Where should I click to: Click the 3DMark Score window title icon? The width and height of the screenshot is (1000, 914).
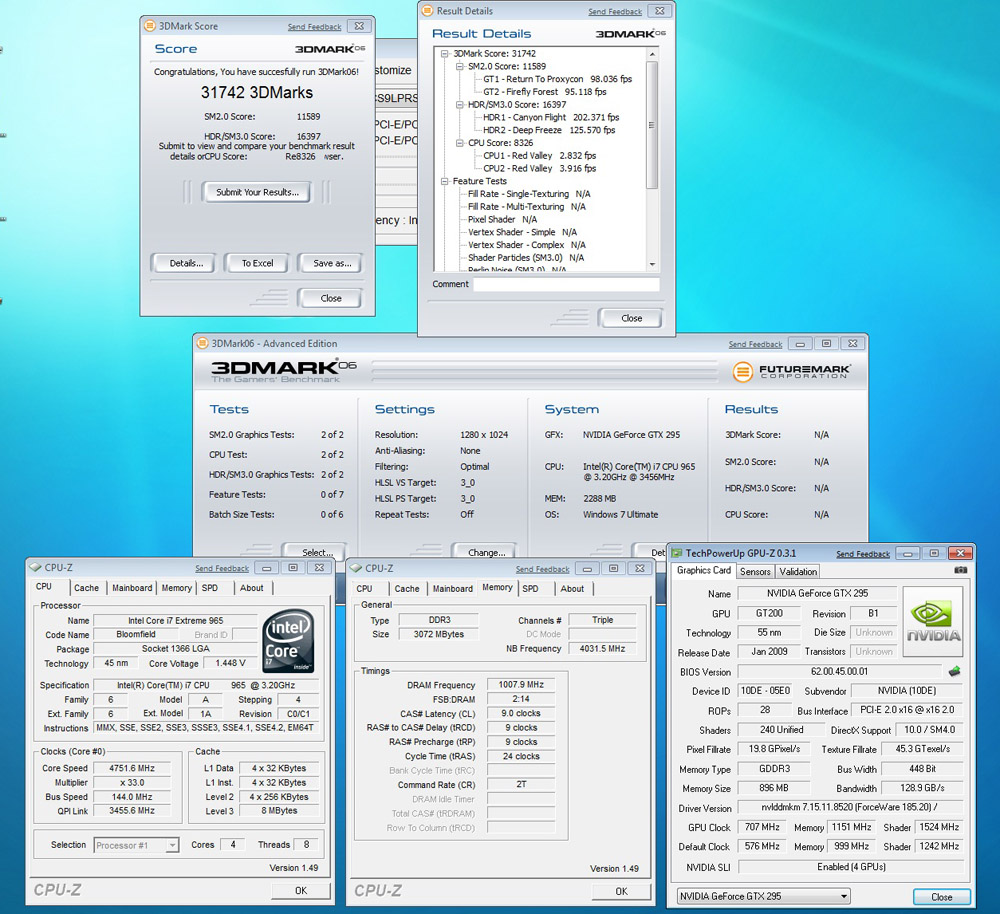click(150, 26)
